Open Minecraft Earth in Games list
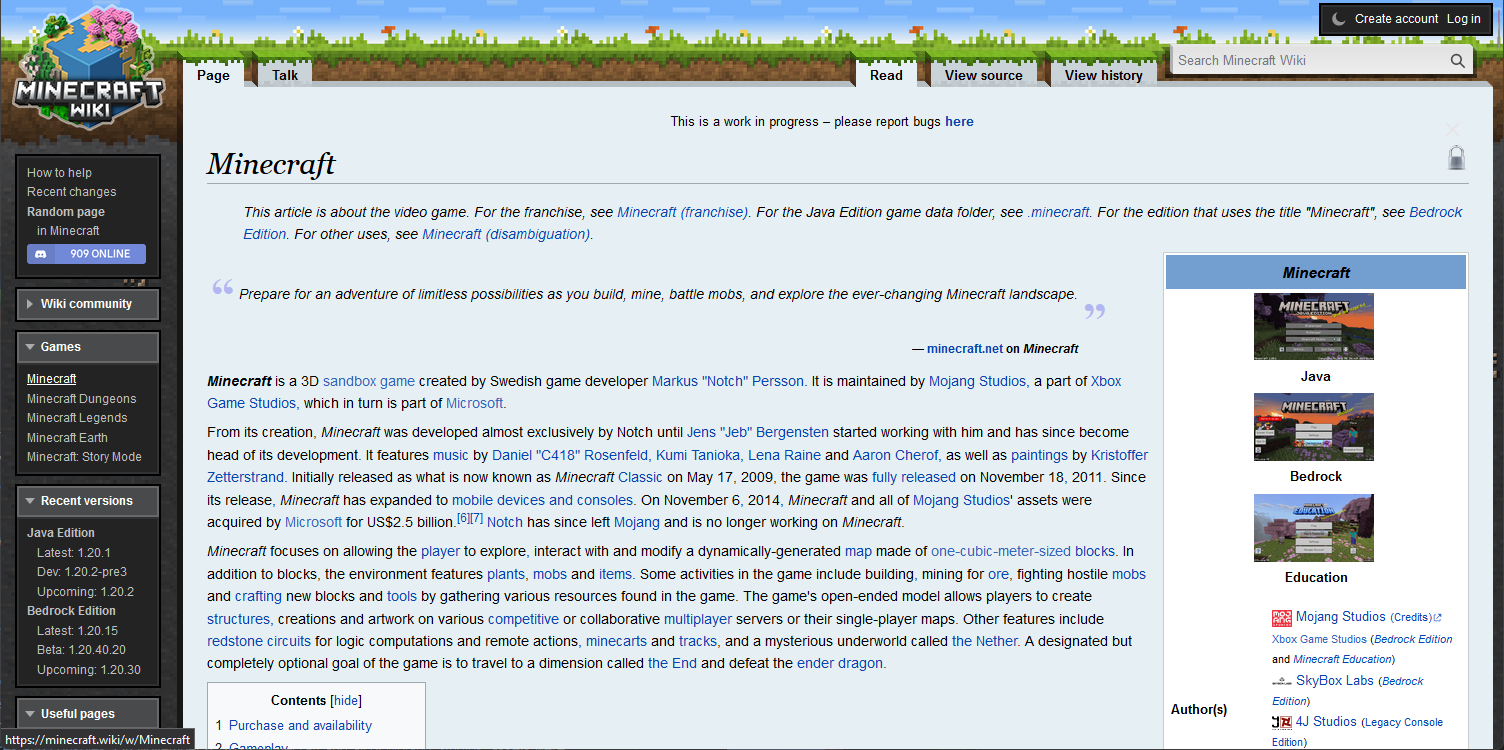The image size is (1504, 750). pyautogui.click(x=67, y=438)
